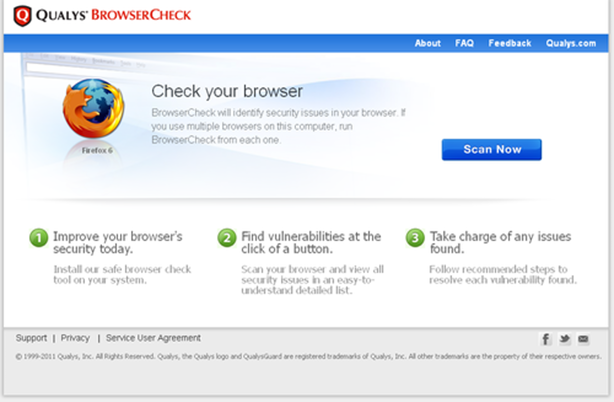The image size is (614, 402).
Task: Open the FAQ menu item
Action: 464,43
